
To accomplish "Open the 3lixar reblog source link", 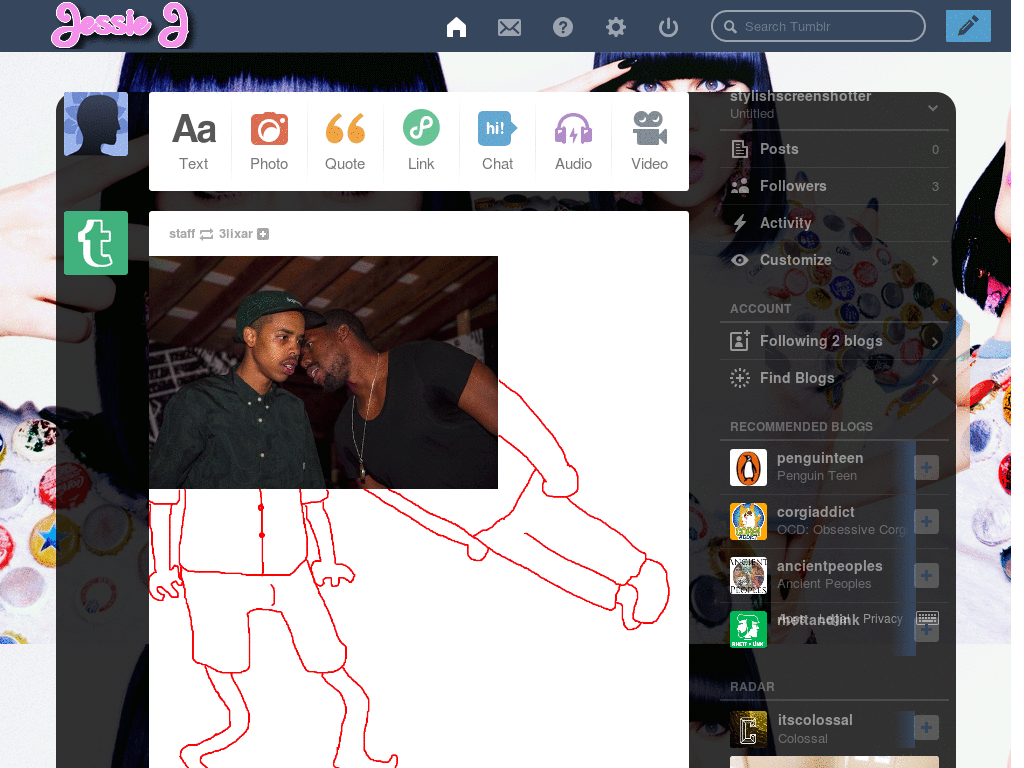I will tap(236, 234).
